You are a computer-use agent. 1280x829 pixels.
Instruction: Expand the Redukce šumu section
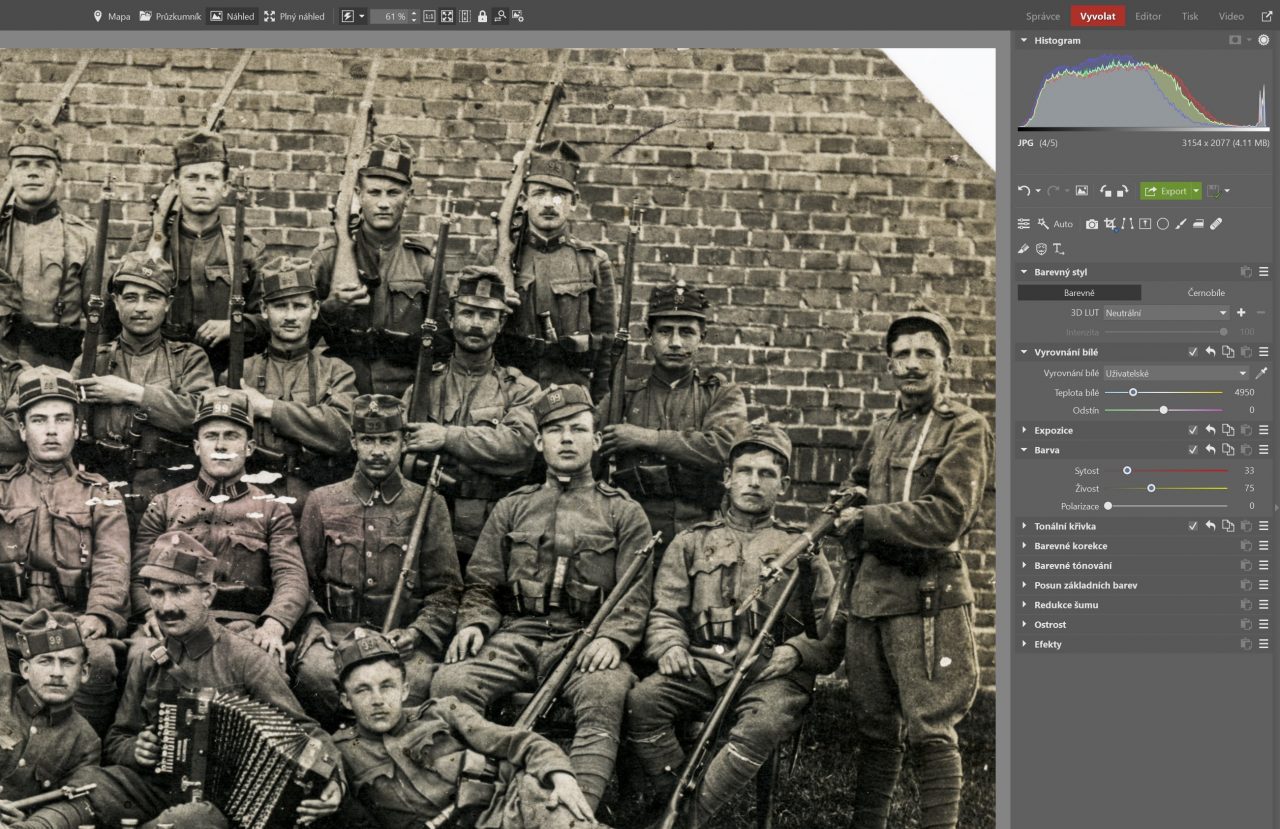pyautogui.click(x=1024, y=605)
